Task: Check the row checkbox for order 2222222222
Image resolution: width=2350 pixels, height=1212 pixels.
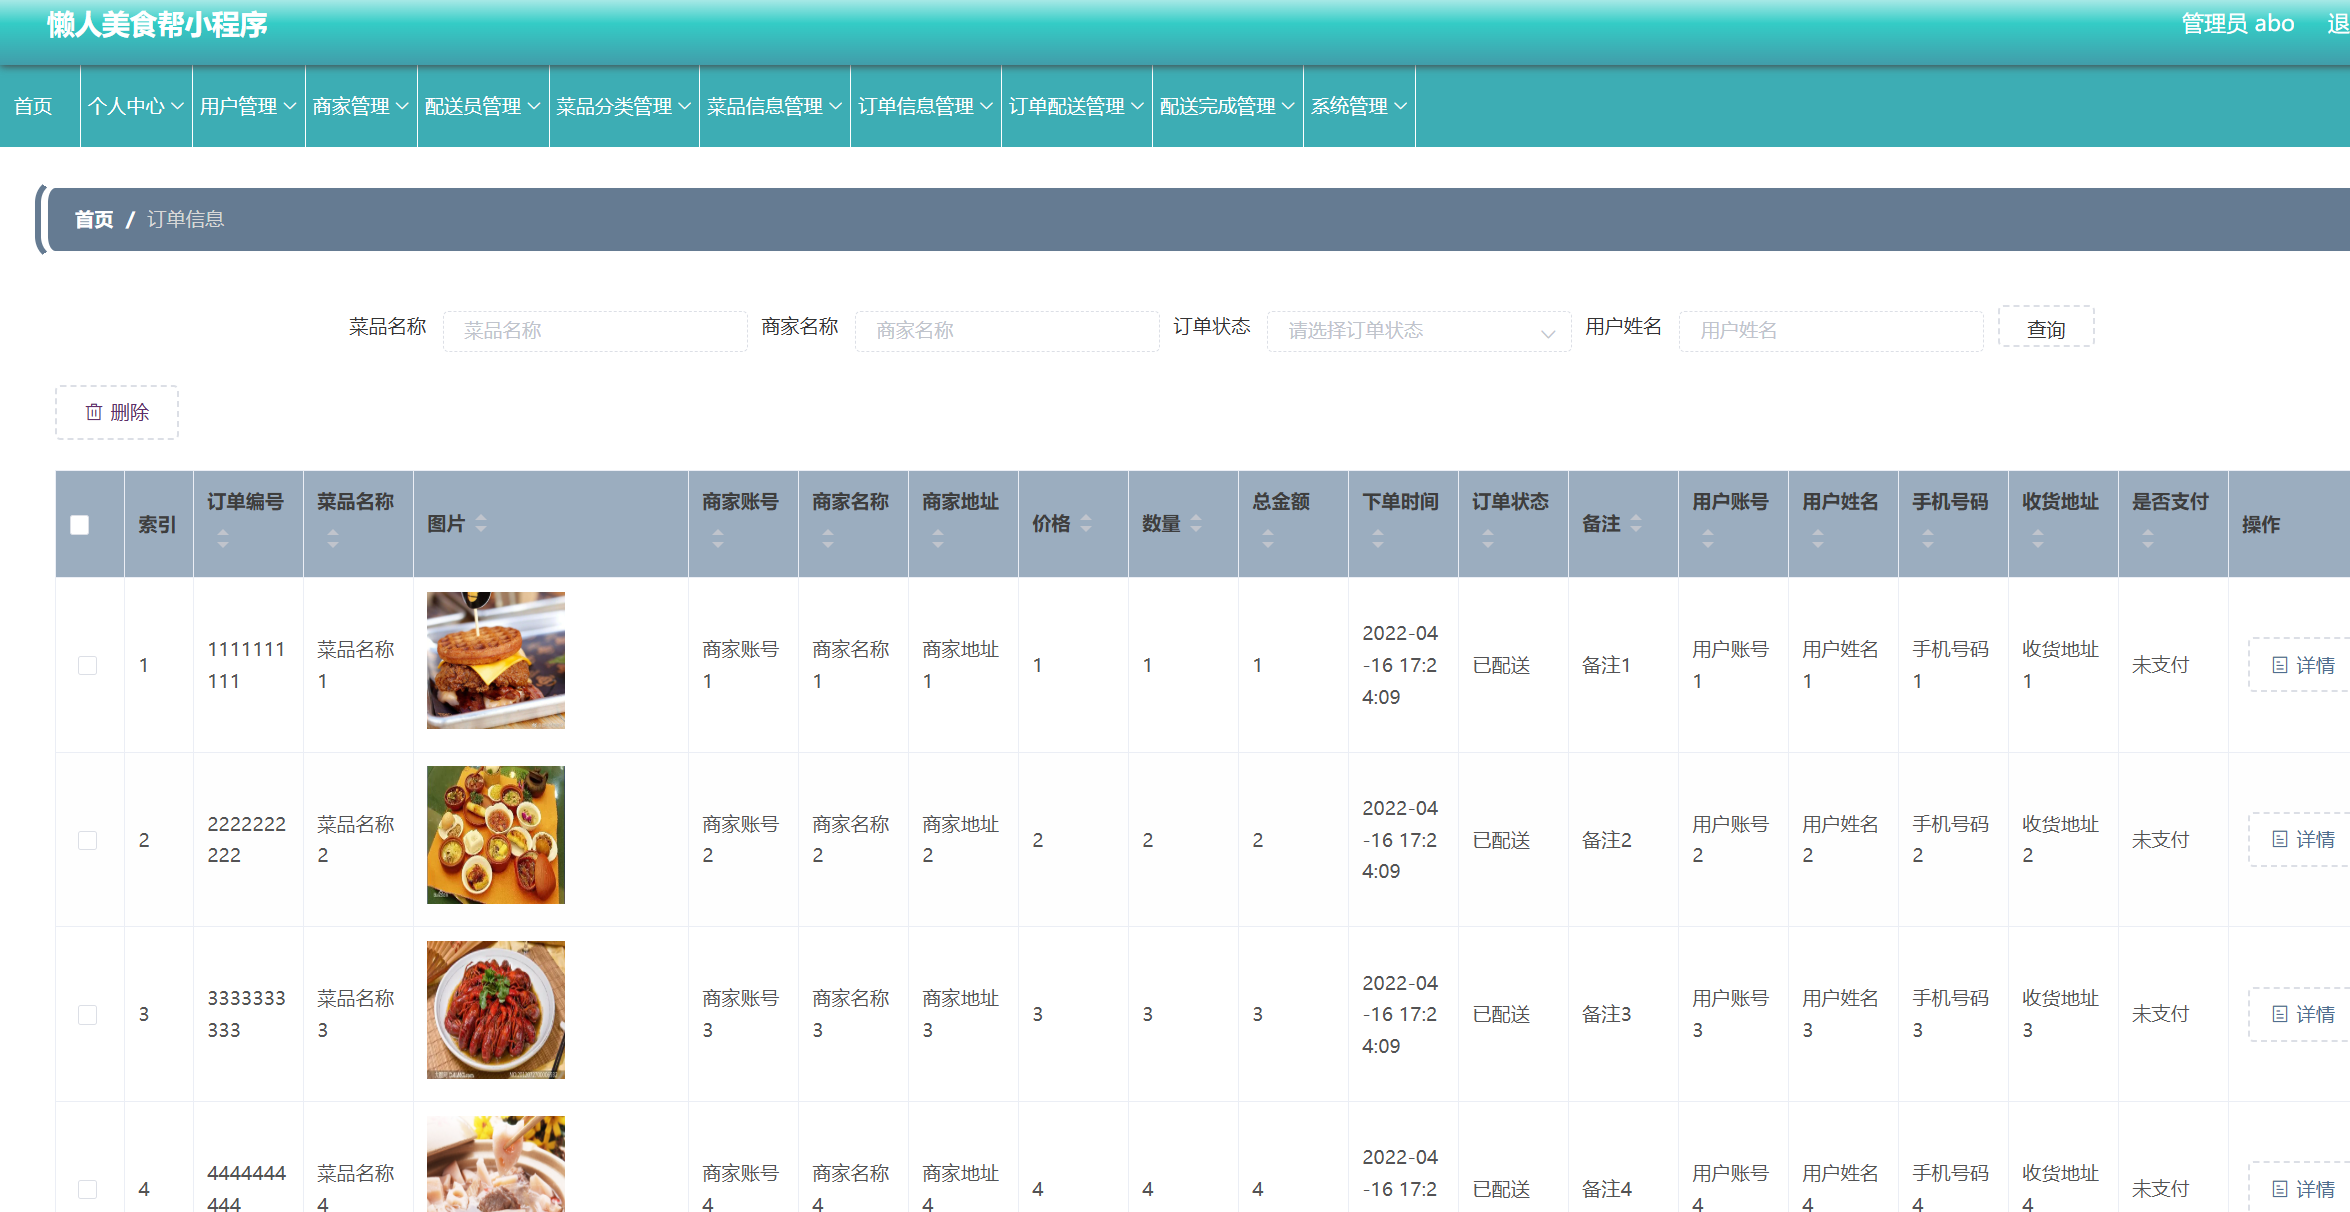Action: click(87, 840)
